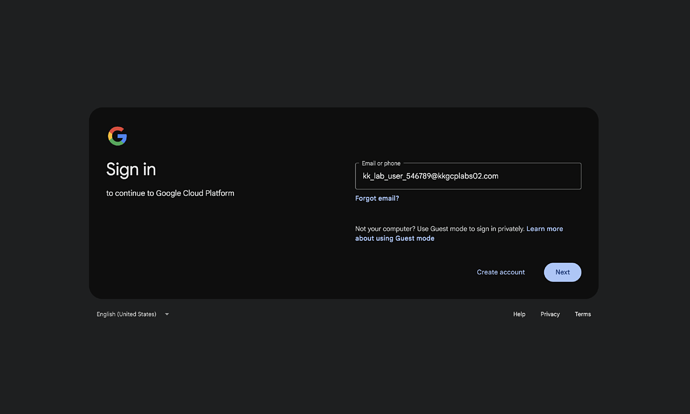The image size is (690, 414).
Task: Open the Terms link in footer
Action: [583, 314]
